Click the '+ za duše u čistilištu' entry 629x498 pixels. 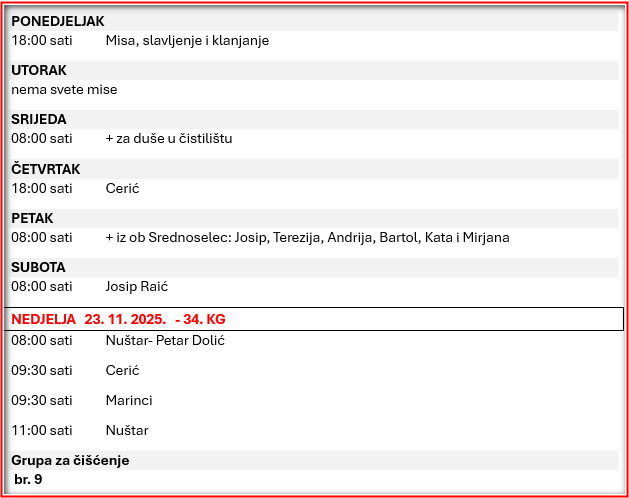pos(168,139)
